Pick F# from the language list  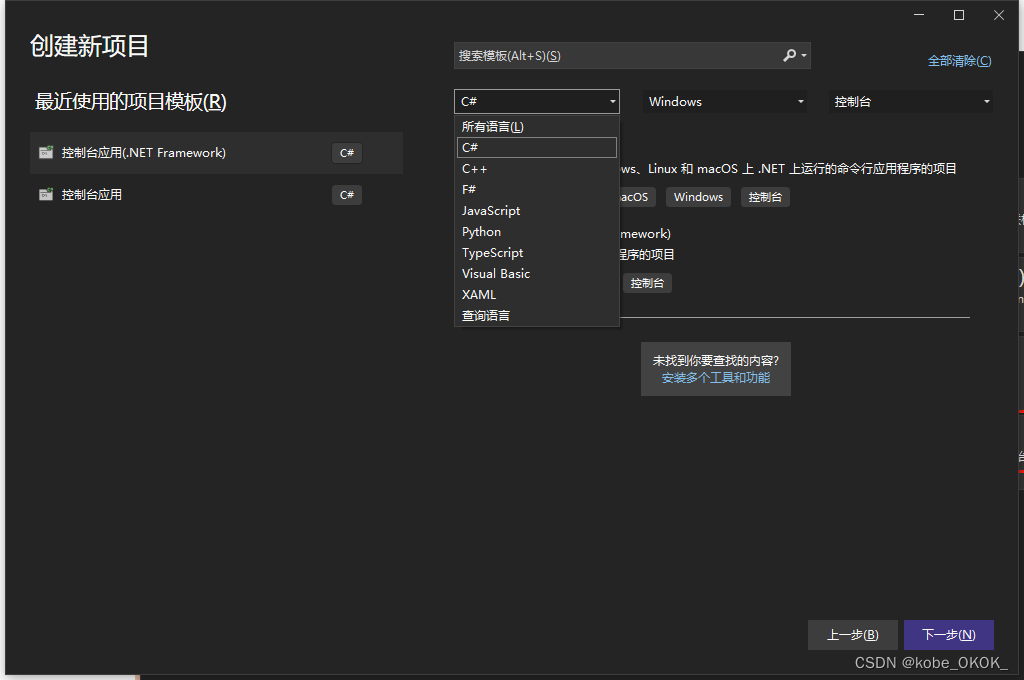(x=537, y=189)
